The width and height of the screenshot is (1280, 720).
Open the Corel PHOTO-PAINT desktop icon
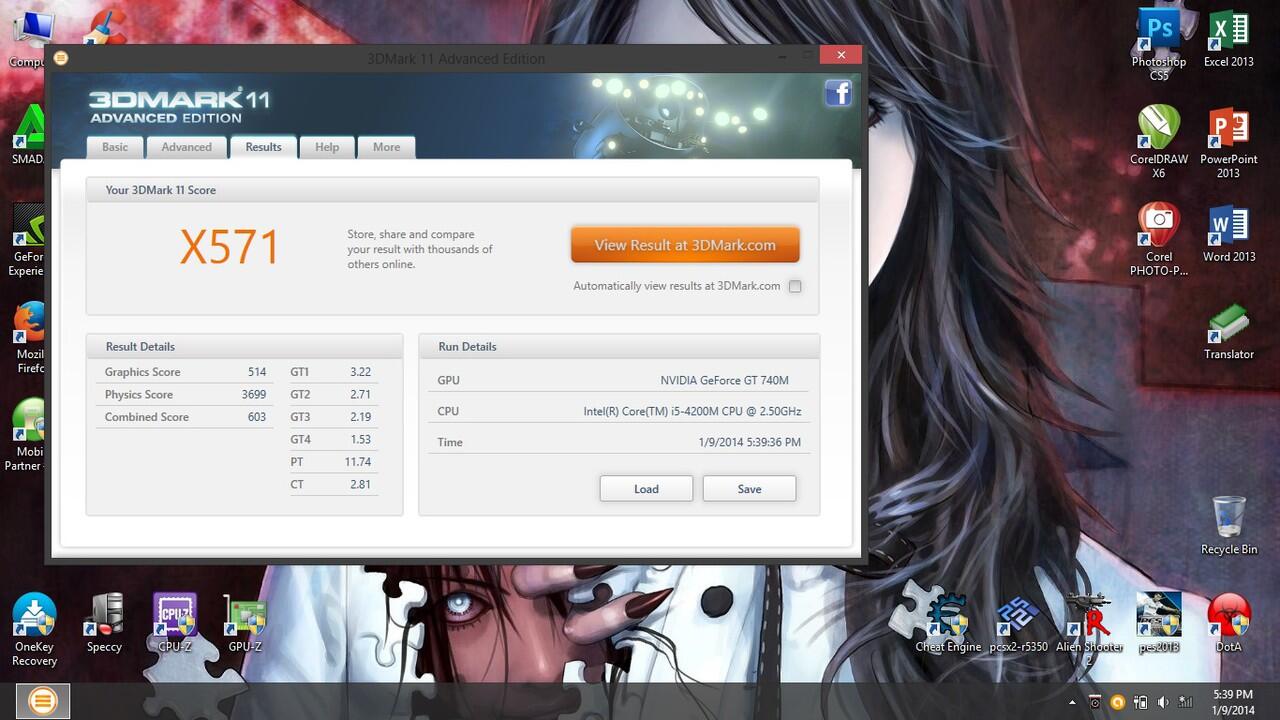click(1159, 240)
